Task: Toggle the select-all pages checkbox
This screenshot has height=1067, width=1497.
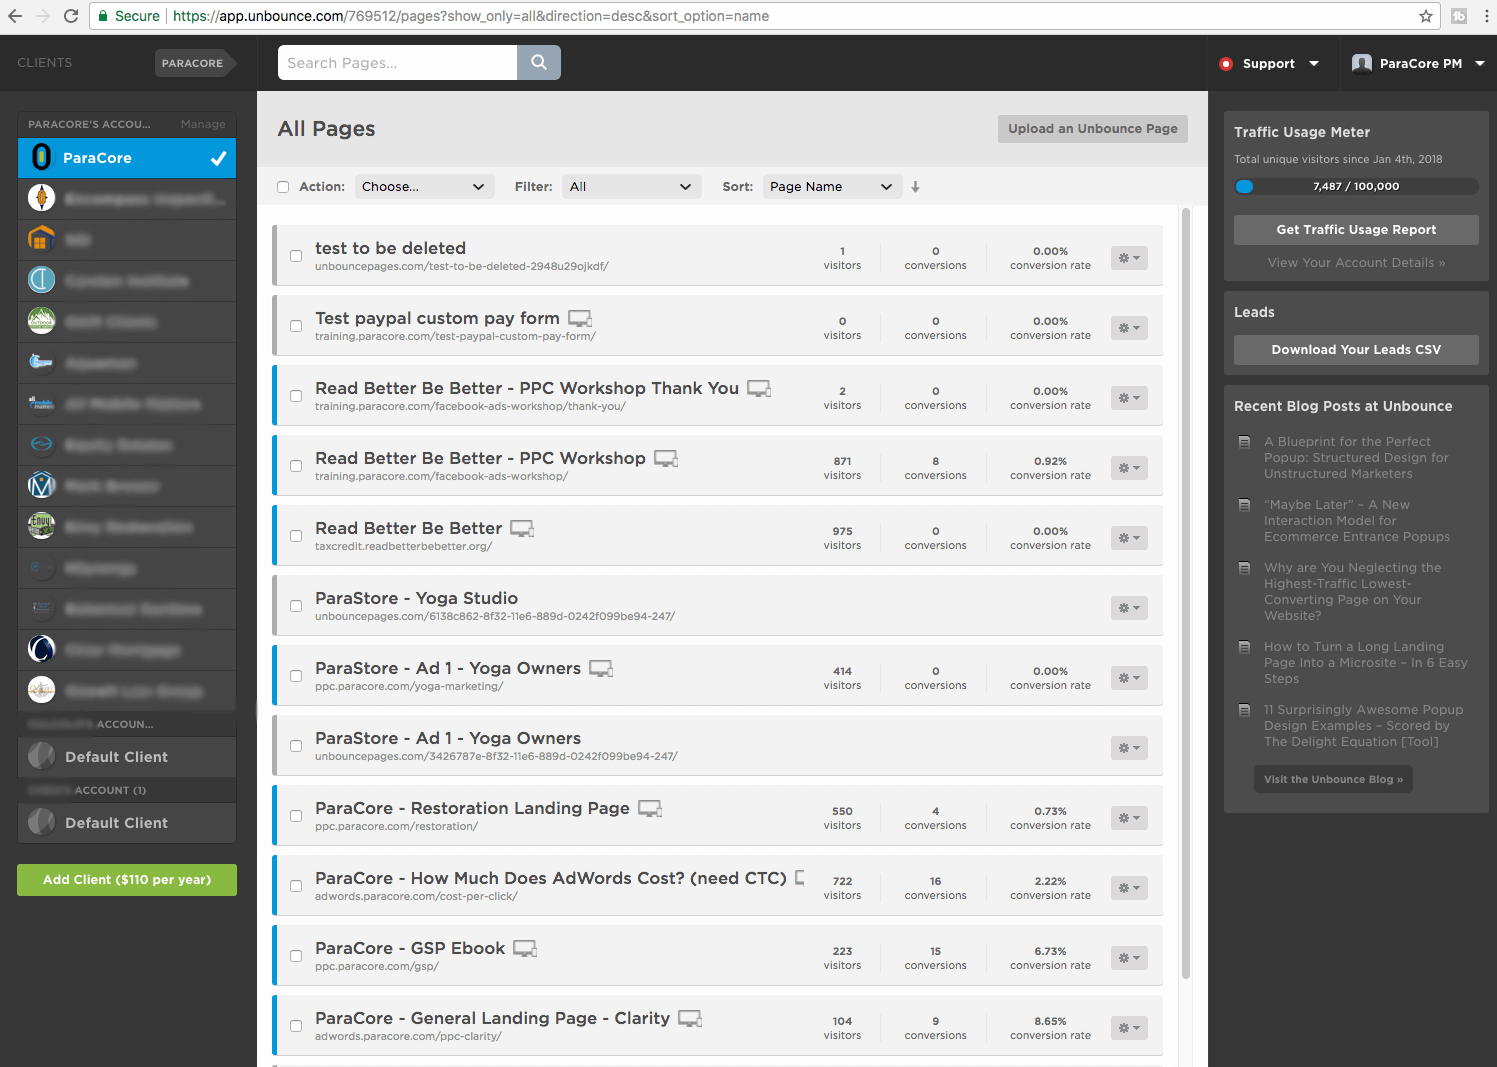Action: 283,187
